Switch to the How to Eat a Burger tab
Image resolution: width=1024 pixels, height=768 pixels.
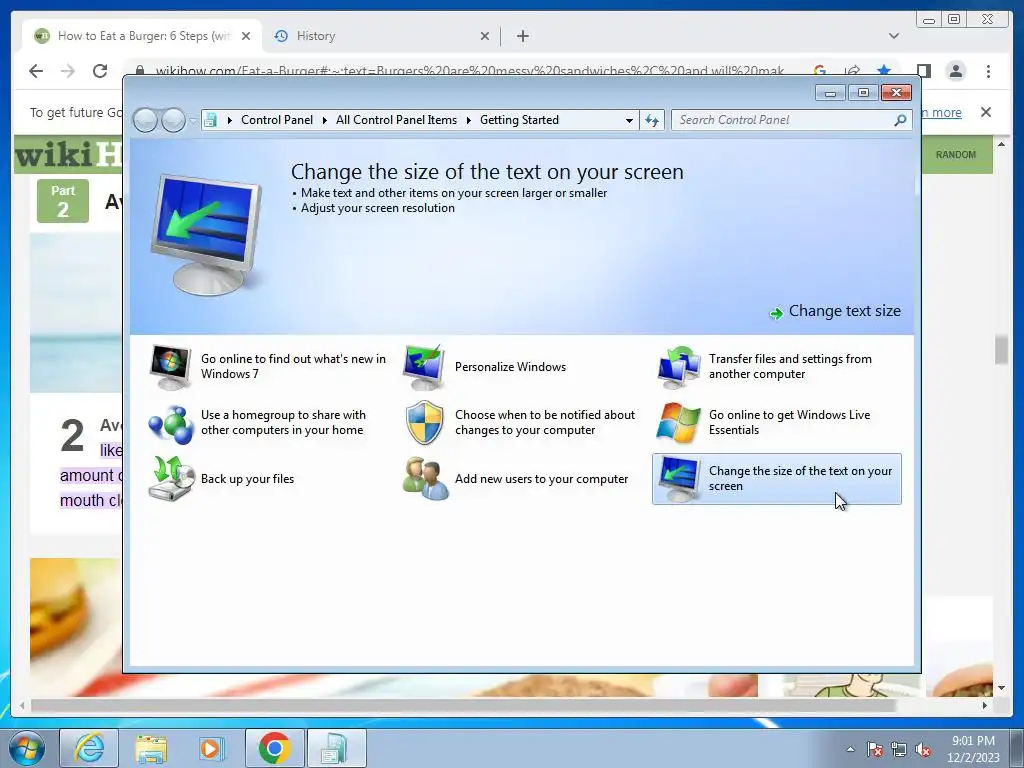click(x=142, y=36)
